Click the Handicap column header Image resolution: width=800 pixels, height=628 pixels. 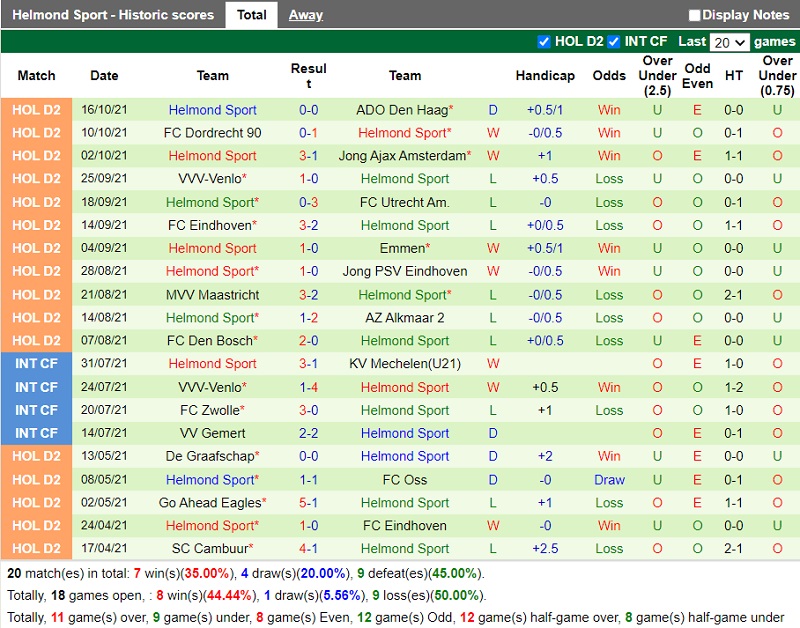[546, 75]
